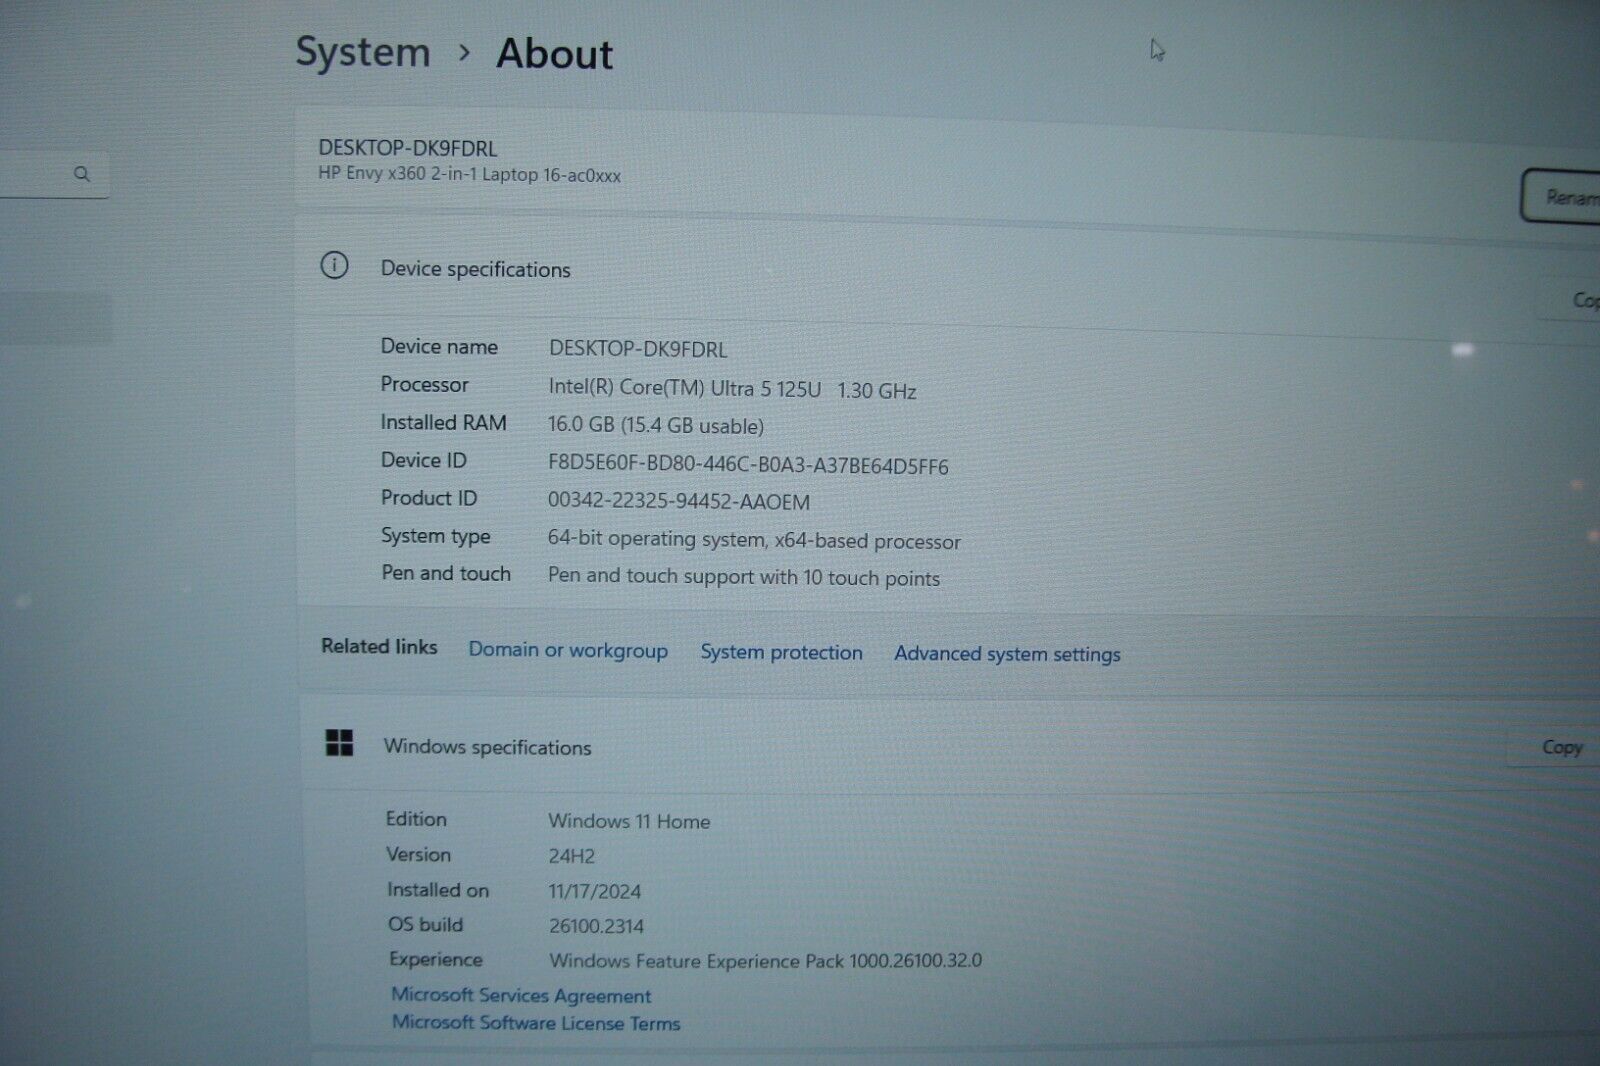Click the Product ID value text

[678, 501]
